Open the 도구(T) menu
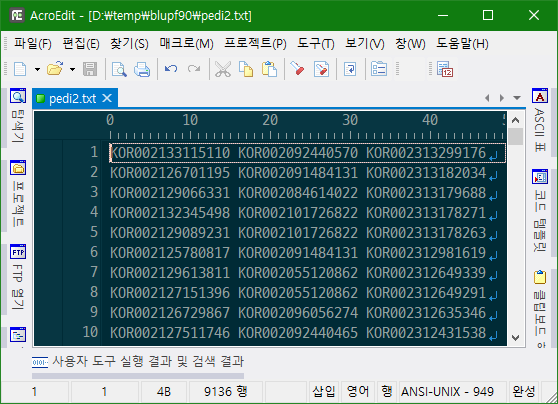The image size is (558, 404). point(316,44)
